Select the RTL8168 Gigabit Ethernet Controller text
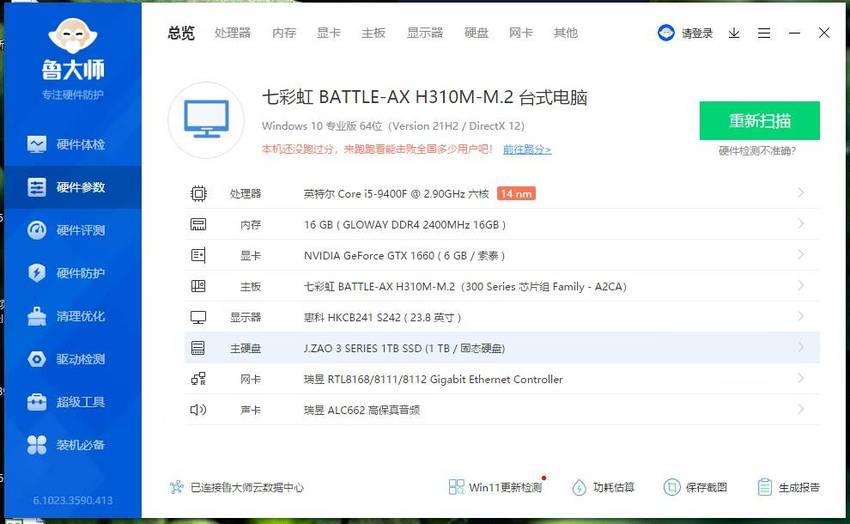Image resolution: width=850 pixels, height=524 pixels. (433, 379)
